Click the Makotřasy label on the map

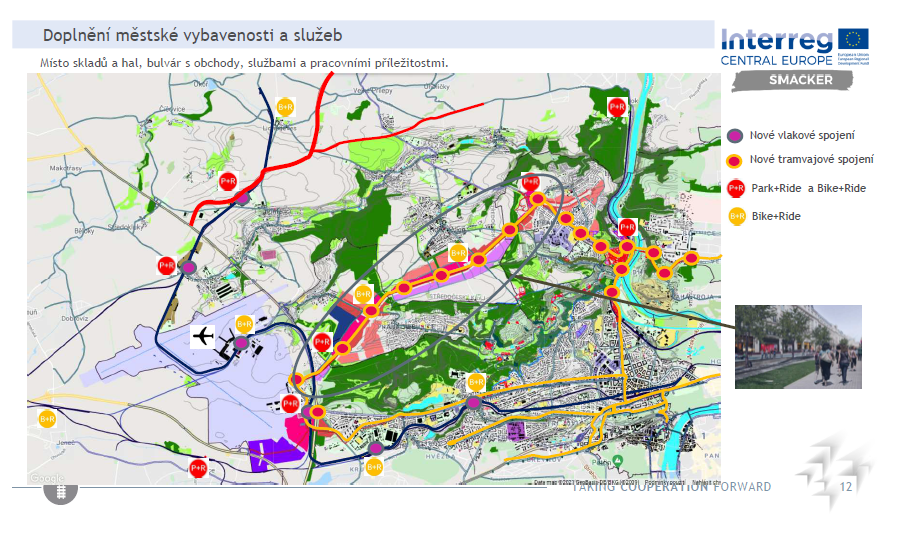coord(66,168)
